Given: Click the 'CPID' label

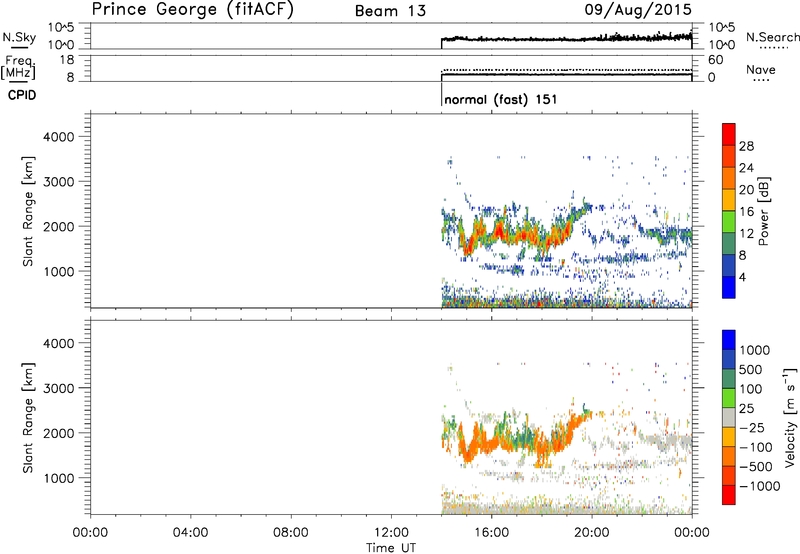Looking at the screenshot, I should (22, 95).
